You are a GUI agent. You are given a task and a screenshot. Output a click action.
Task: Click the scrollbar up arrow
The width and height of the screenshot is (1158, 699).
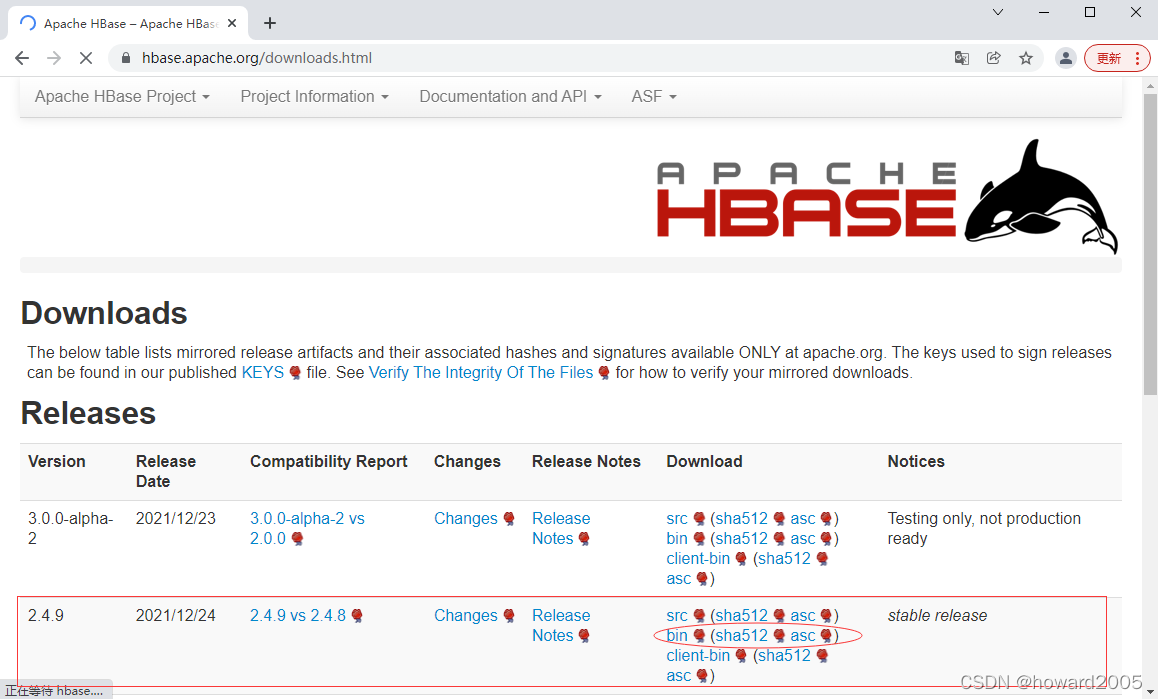[x=1150, y=86]
